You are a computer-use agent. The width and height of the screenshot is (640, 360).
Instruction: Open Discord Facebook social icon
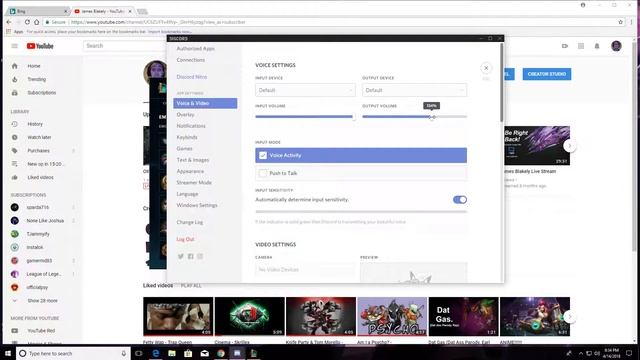point(191,256)
